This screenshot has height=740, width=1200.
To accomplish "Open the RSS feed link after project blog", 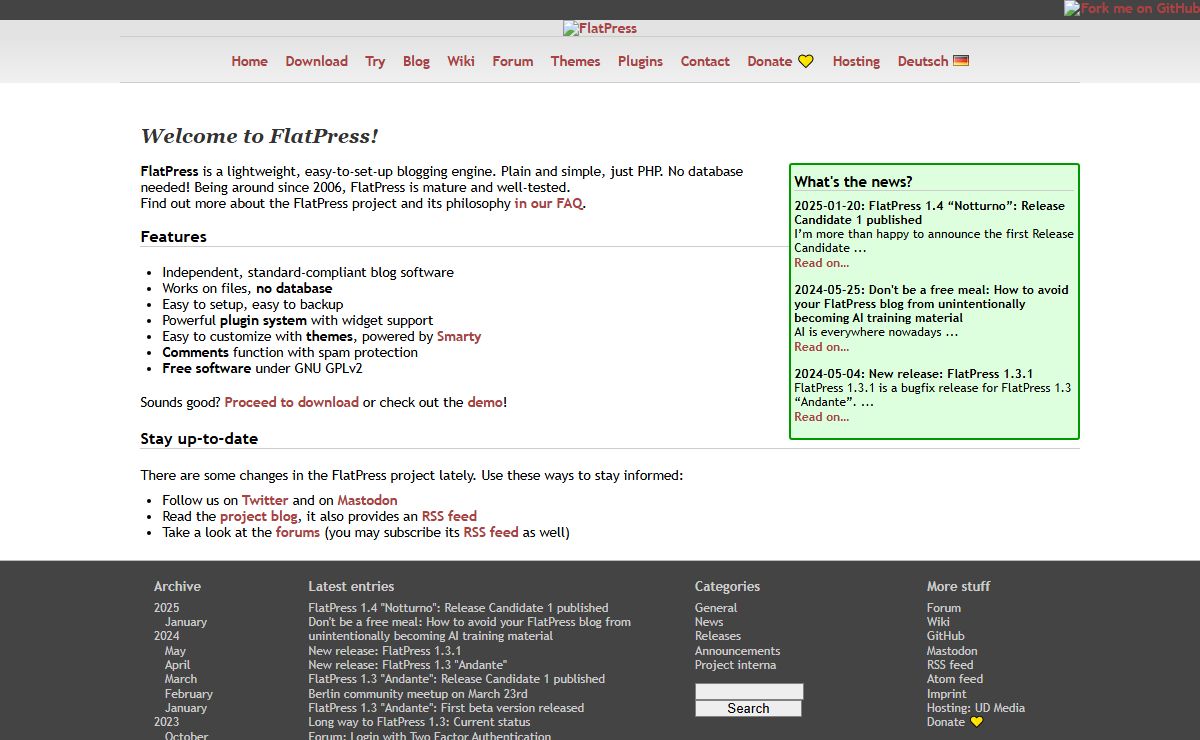I will tap(449, 516).
